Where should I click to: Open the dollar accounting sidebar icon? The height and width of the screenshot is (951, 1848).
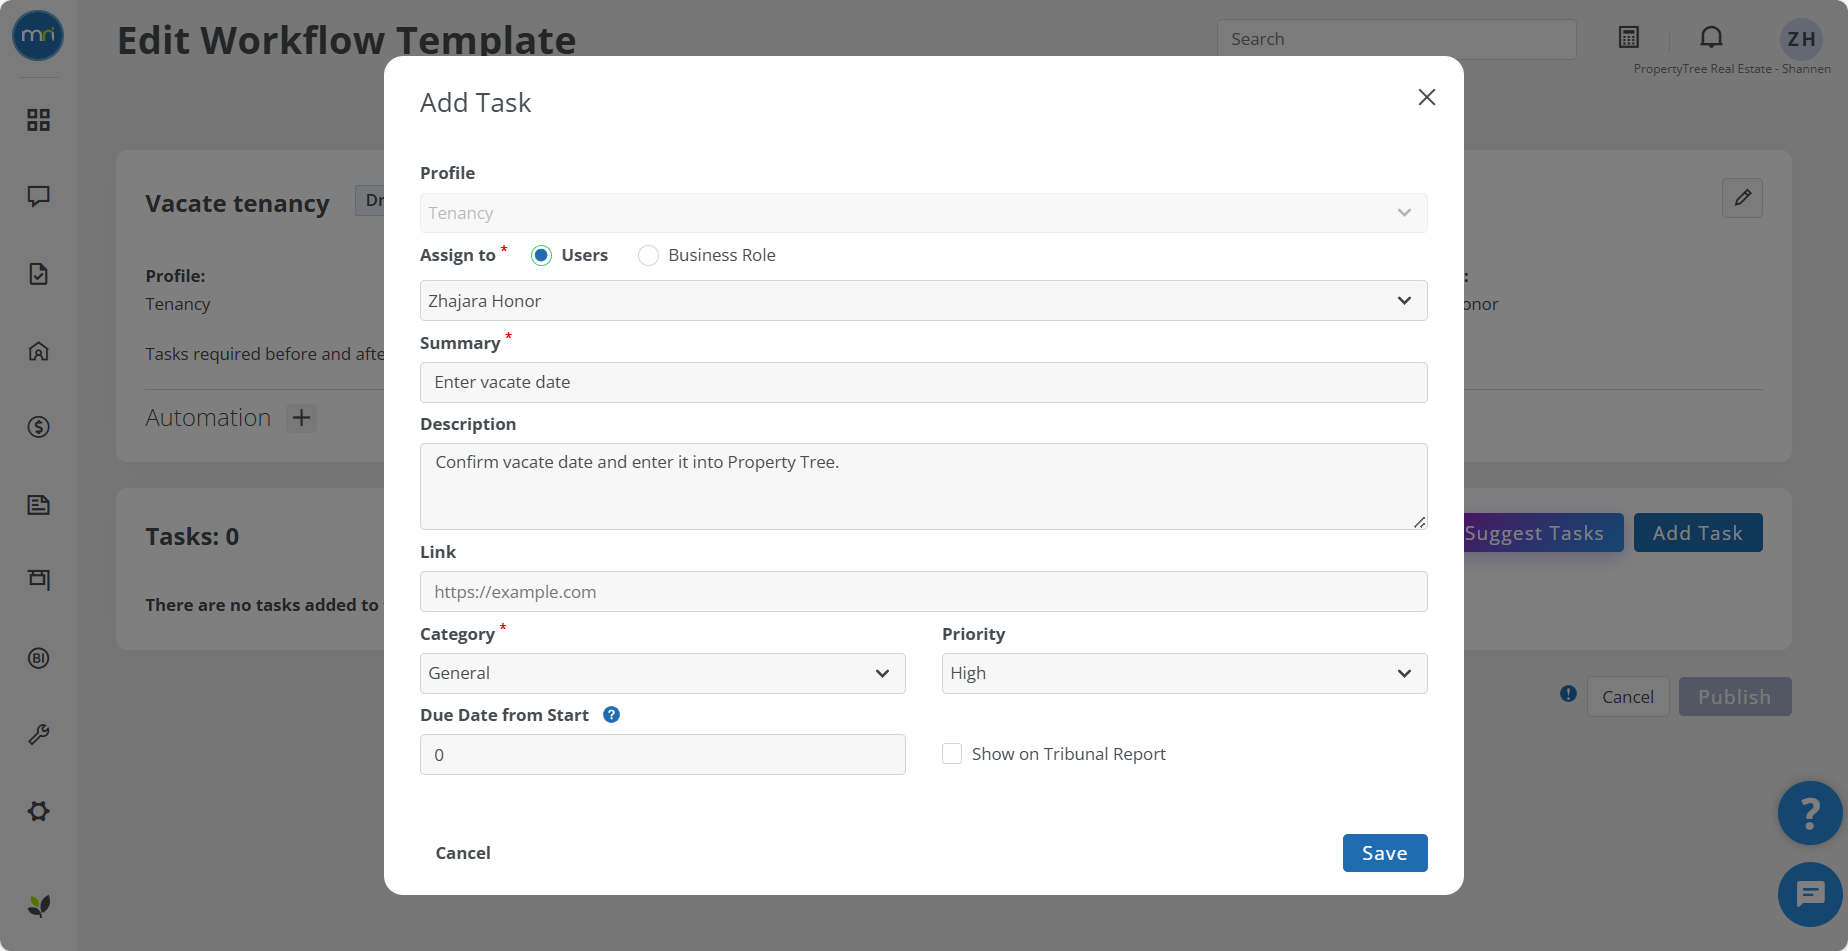(38, 427)
